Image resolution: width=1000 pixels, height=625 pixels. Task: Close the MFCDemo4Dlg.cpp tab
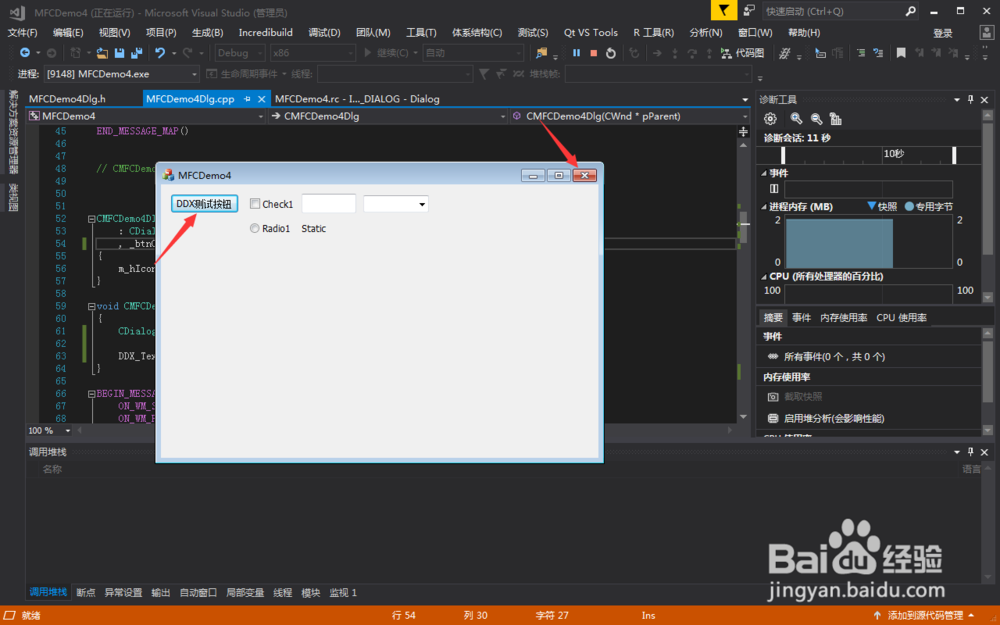(261, 99)
